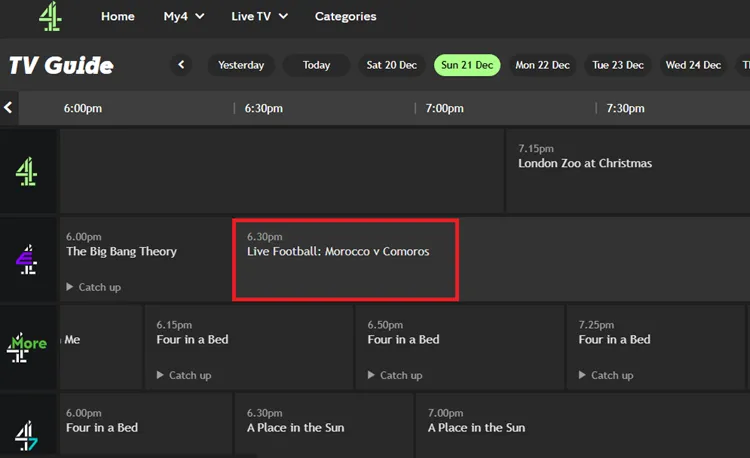Choose Wed 24 Dec in date bar

(x=693, y=65)
